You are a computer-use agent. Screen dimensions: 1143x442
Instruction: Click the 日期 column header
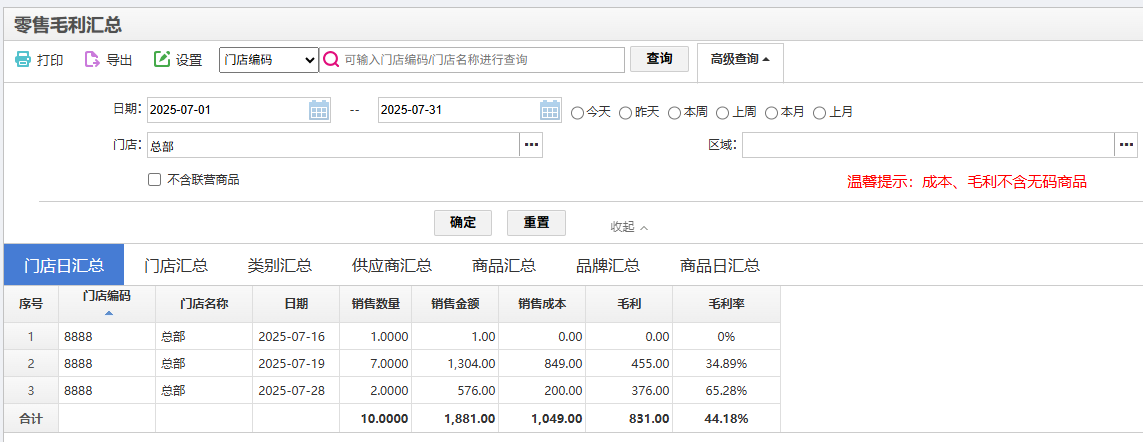pos(296,304)
